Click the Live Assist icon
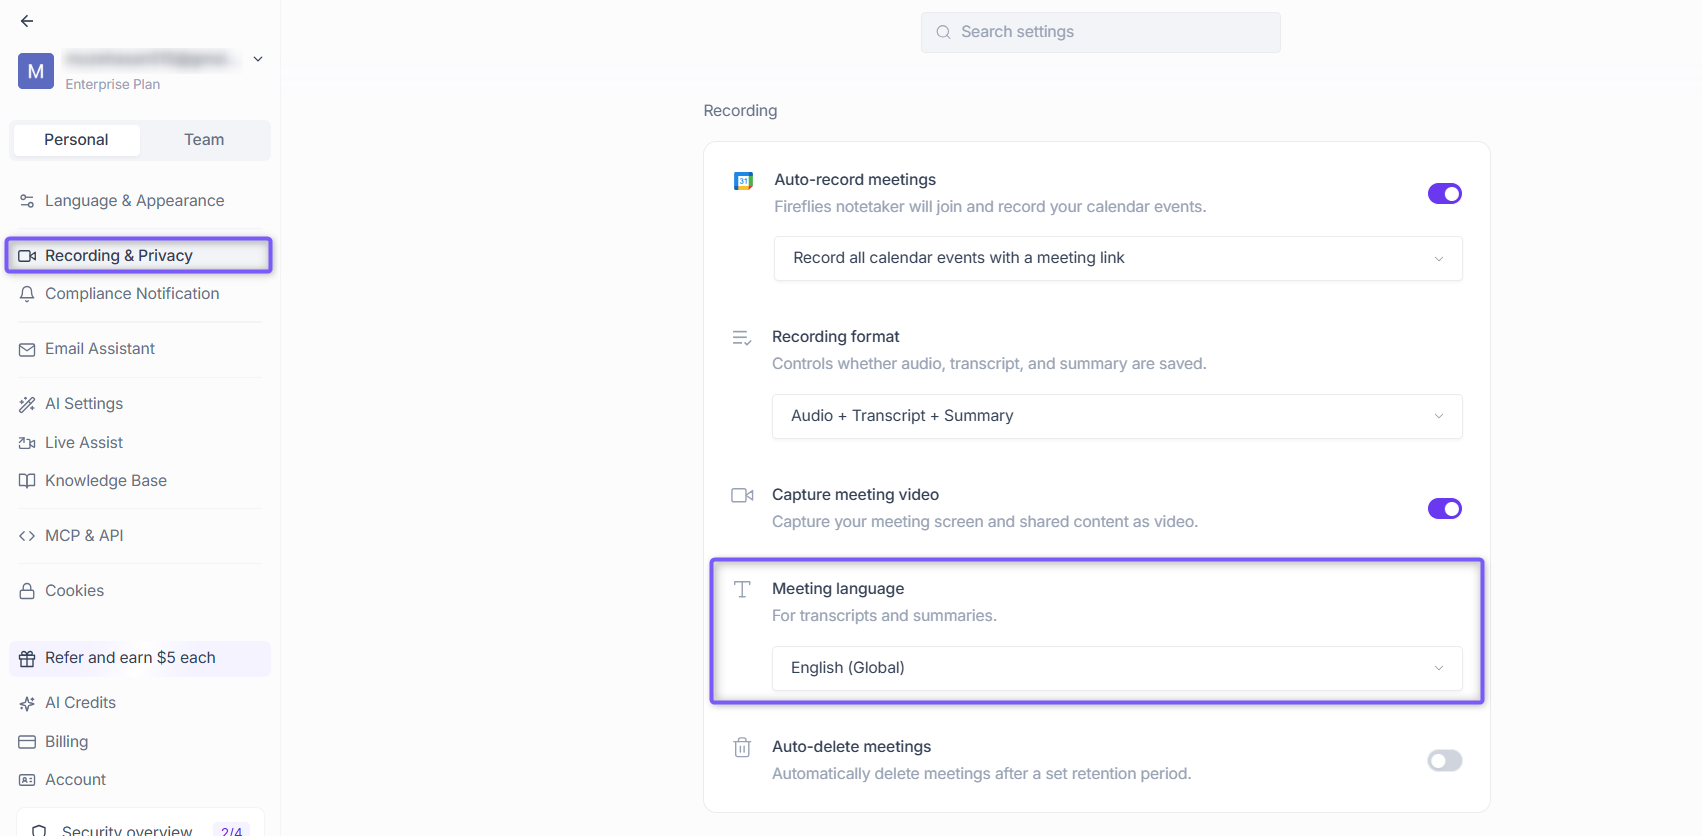The width and height of the screenshot is (1702, 836). pos(27,443)
